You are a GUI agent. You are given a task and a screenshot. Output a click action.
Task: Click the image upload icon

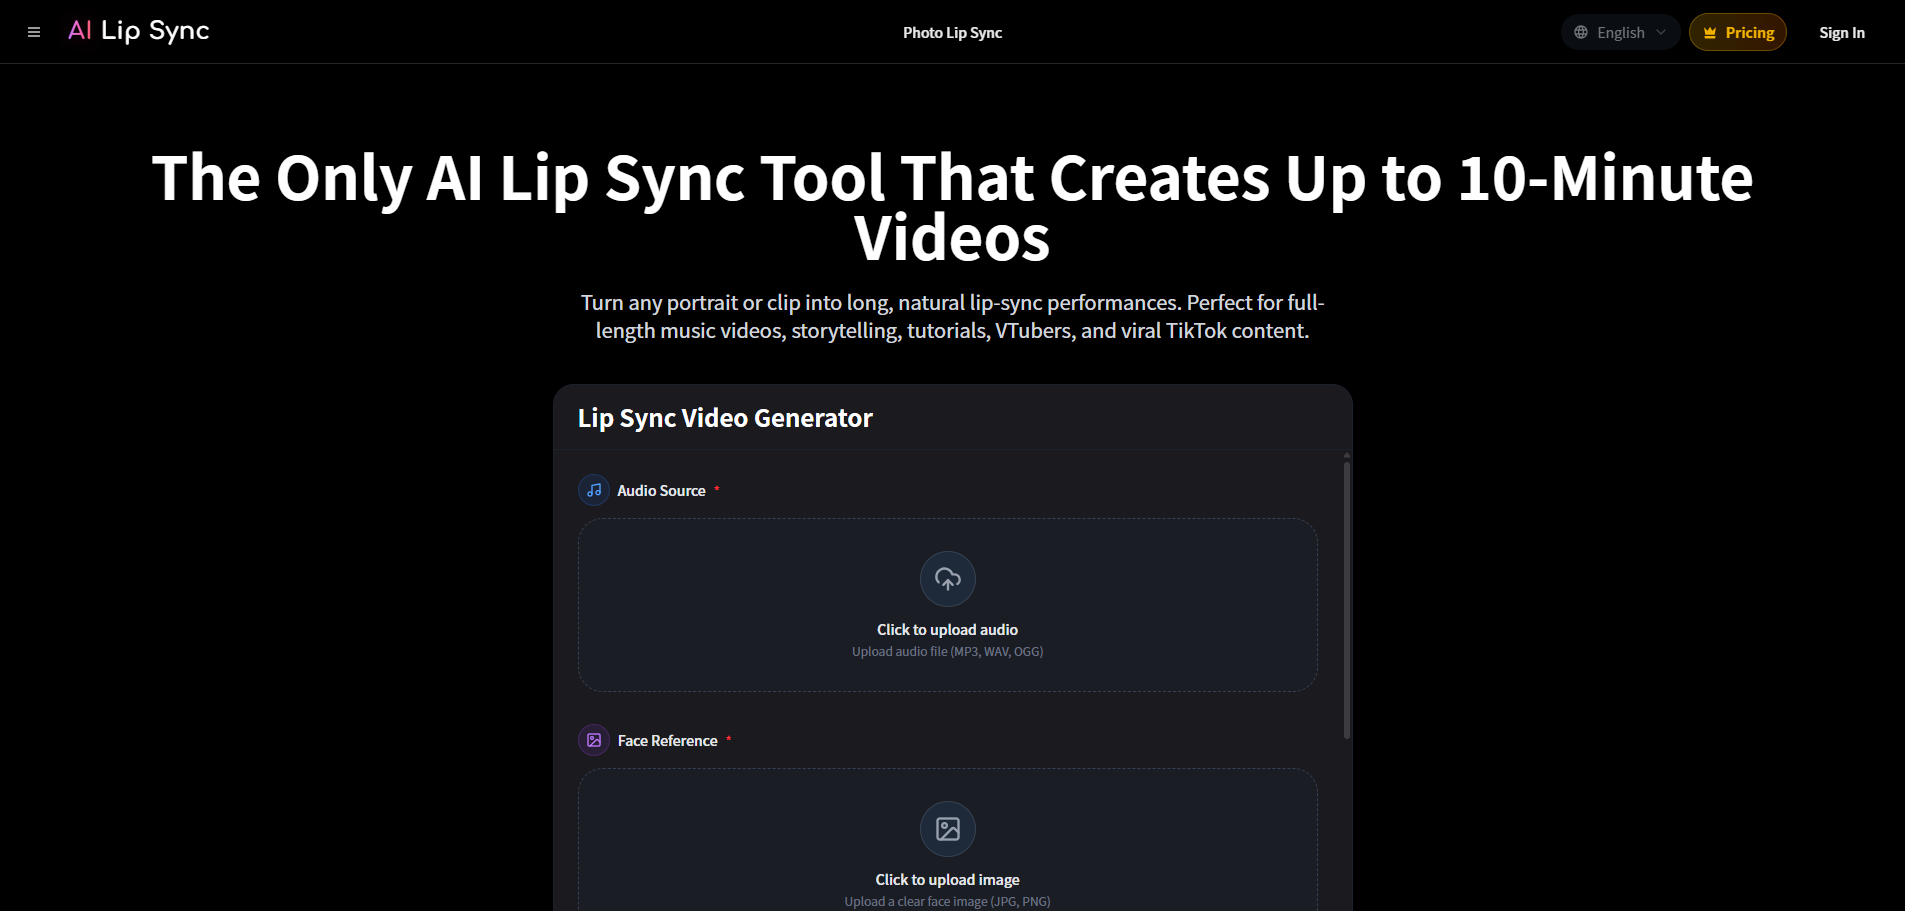[x=948, y=829]
